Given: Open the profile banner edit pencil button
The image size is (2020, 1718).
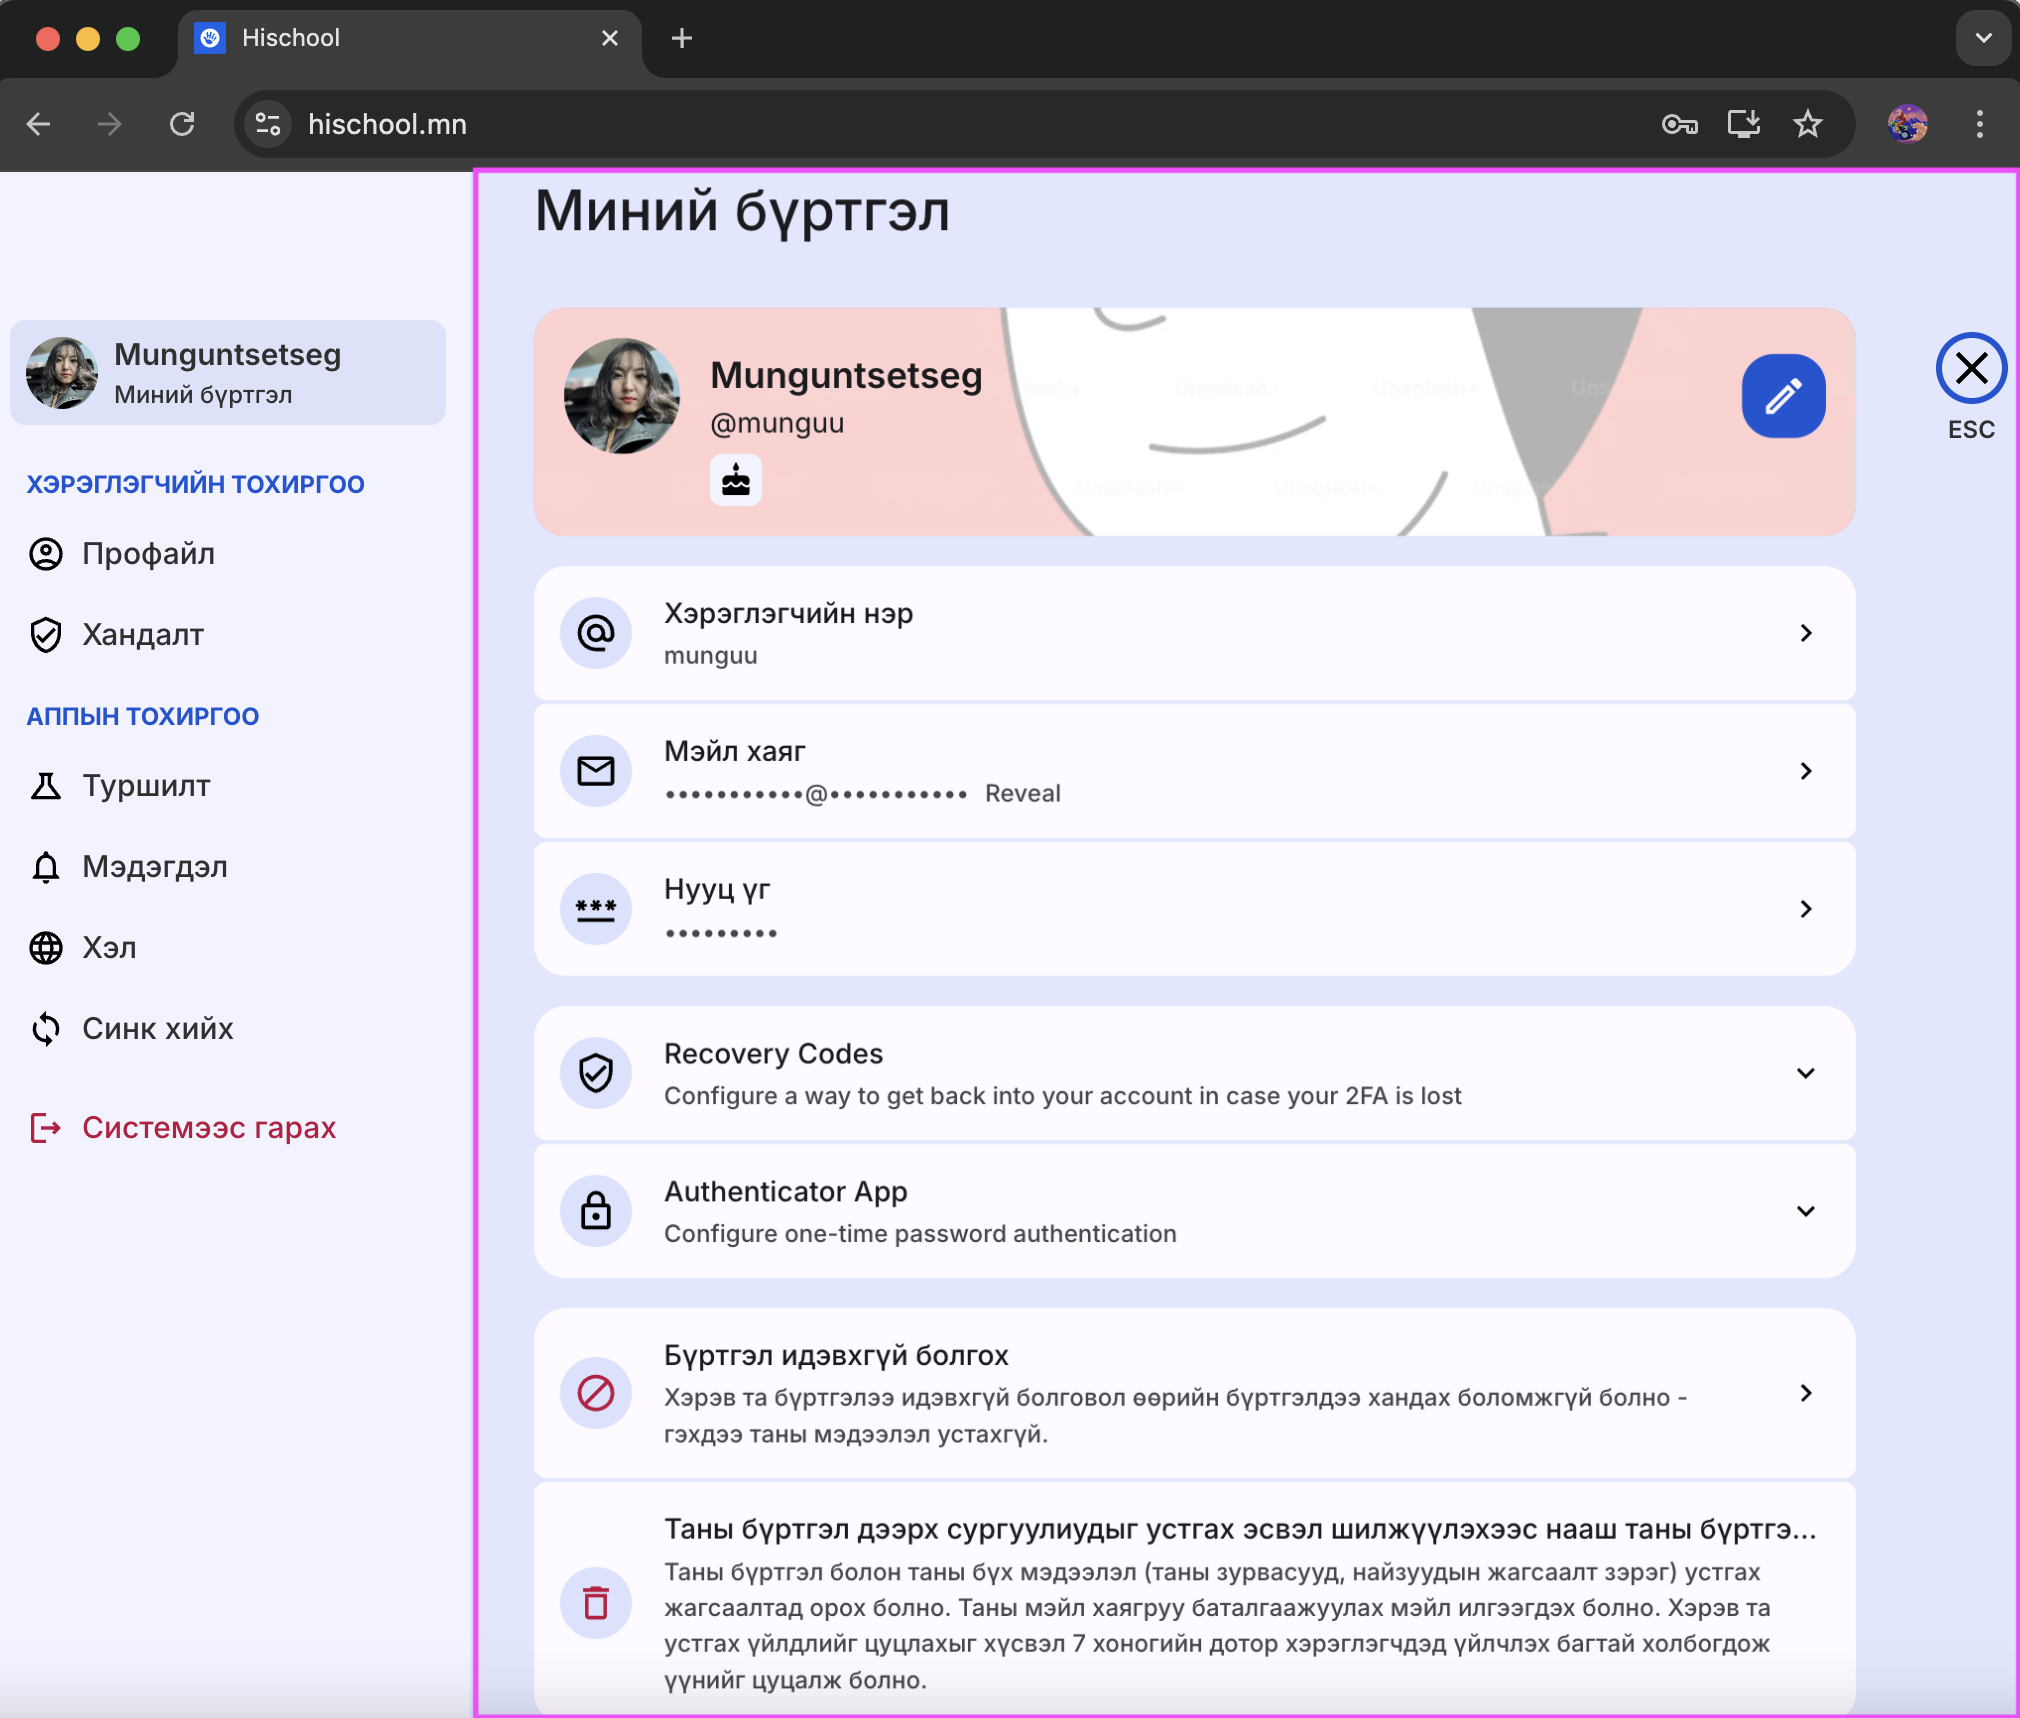Looking at the screenshot, I should (1784, 395).
